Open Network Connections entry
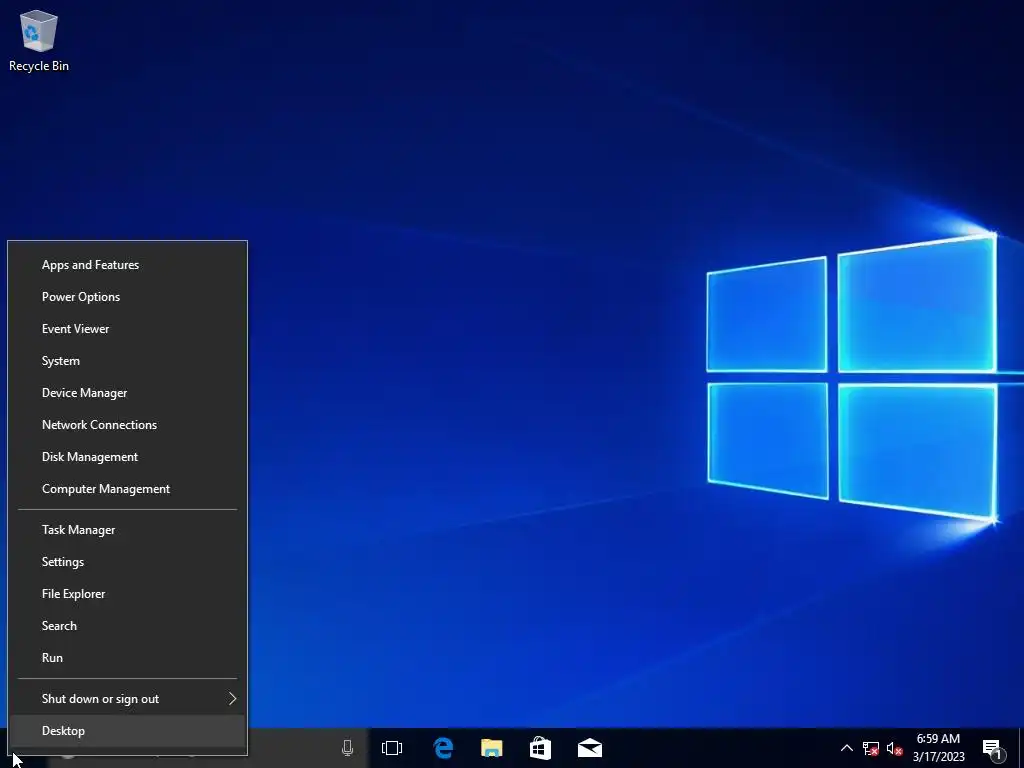Screen dimensions: 1024x768 click(127, 424)
